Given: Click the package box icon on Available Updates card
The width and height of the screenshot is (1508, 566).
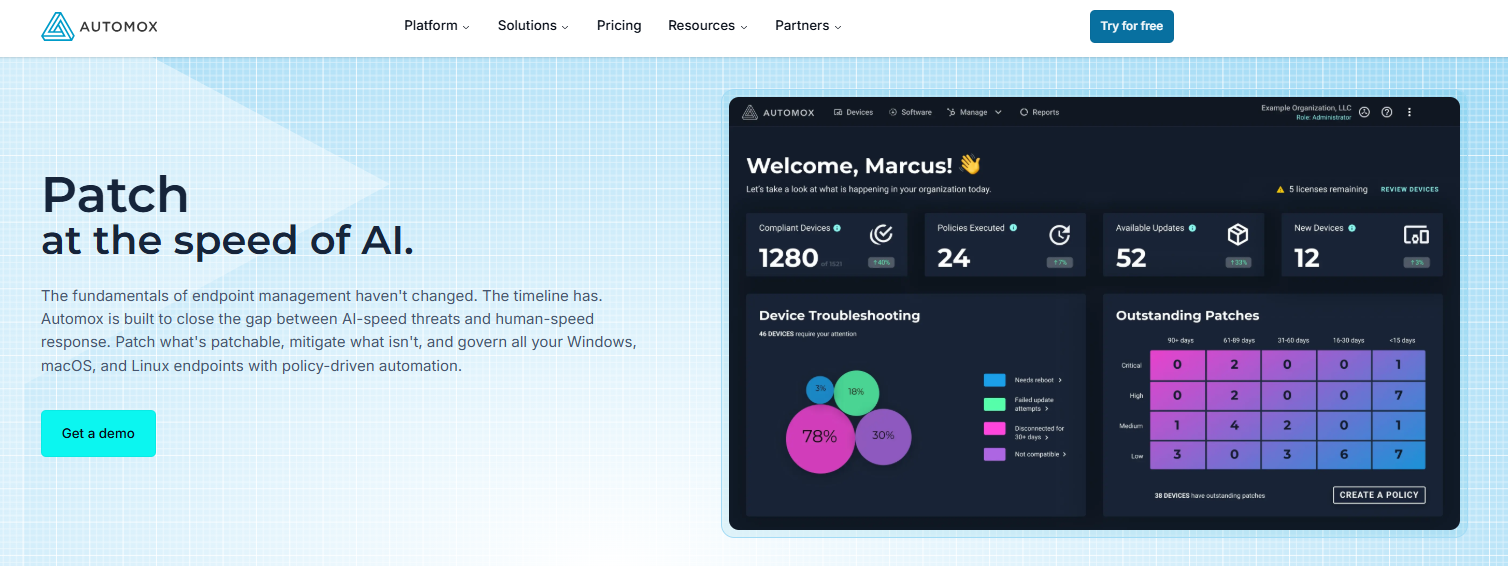Looking at the screenshot, I should coord(1238,235).
